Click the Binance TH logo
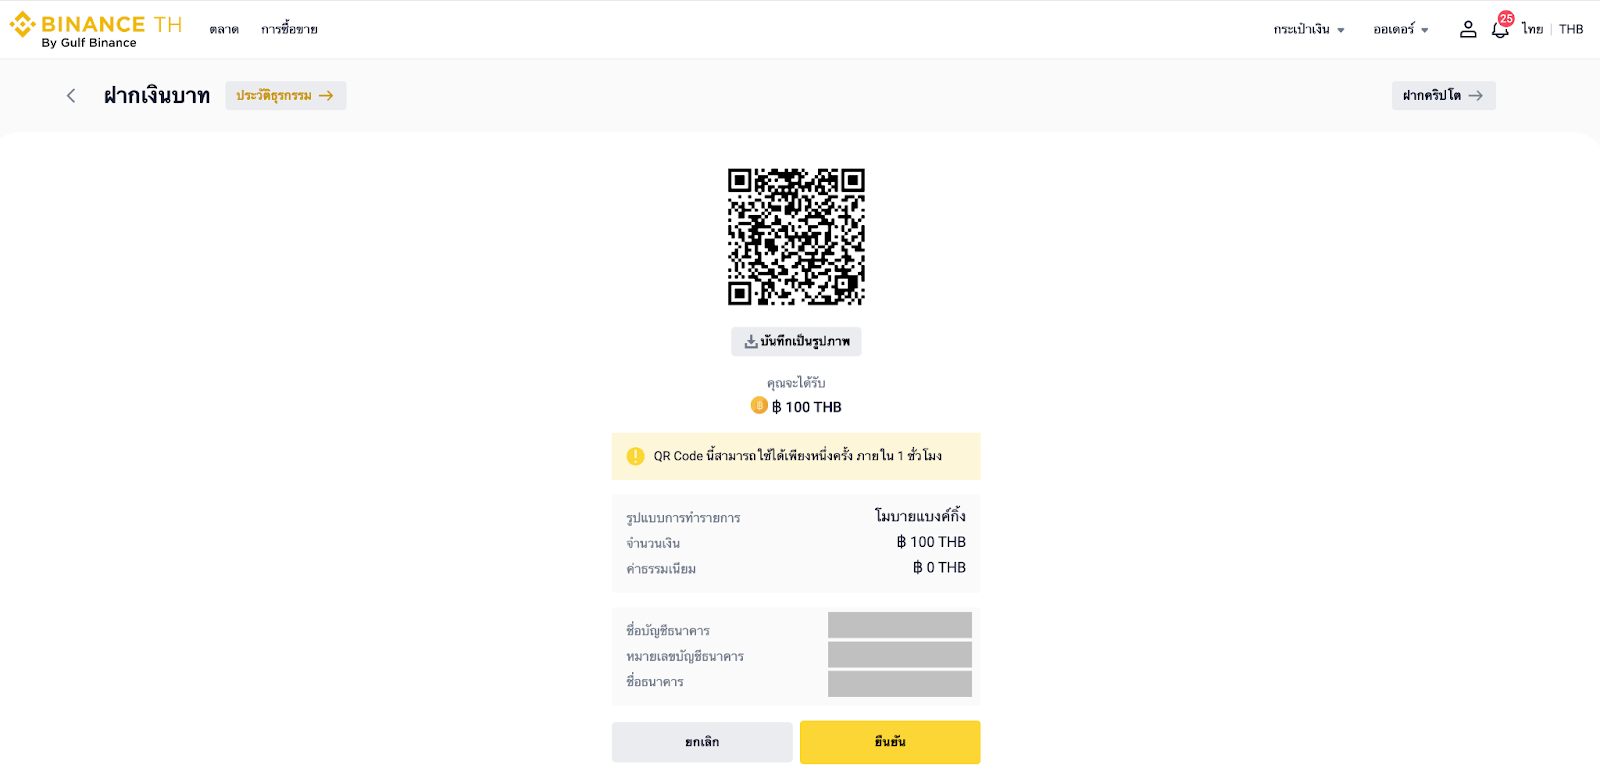Viewport: 1600px width, 783px height. [x=95, y=30]
